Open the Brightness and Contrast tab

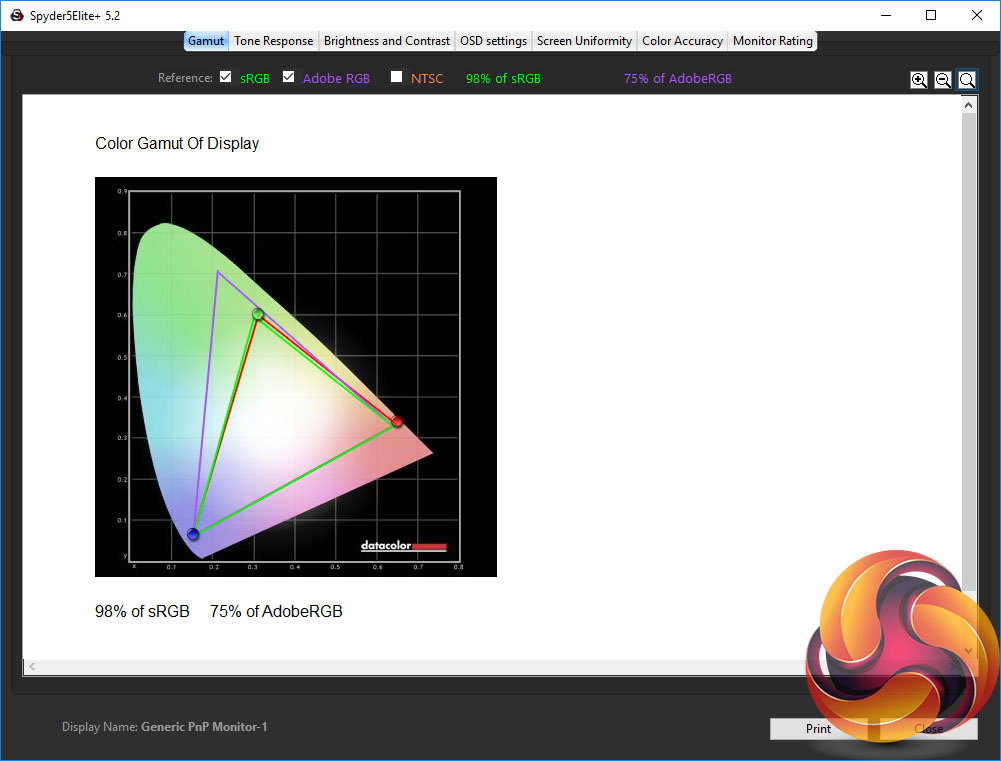pyautogui.click(x=386, y=41)
